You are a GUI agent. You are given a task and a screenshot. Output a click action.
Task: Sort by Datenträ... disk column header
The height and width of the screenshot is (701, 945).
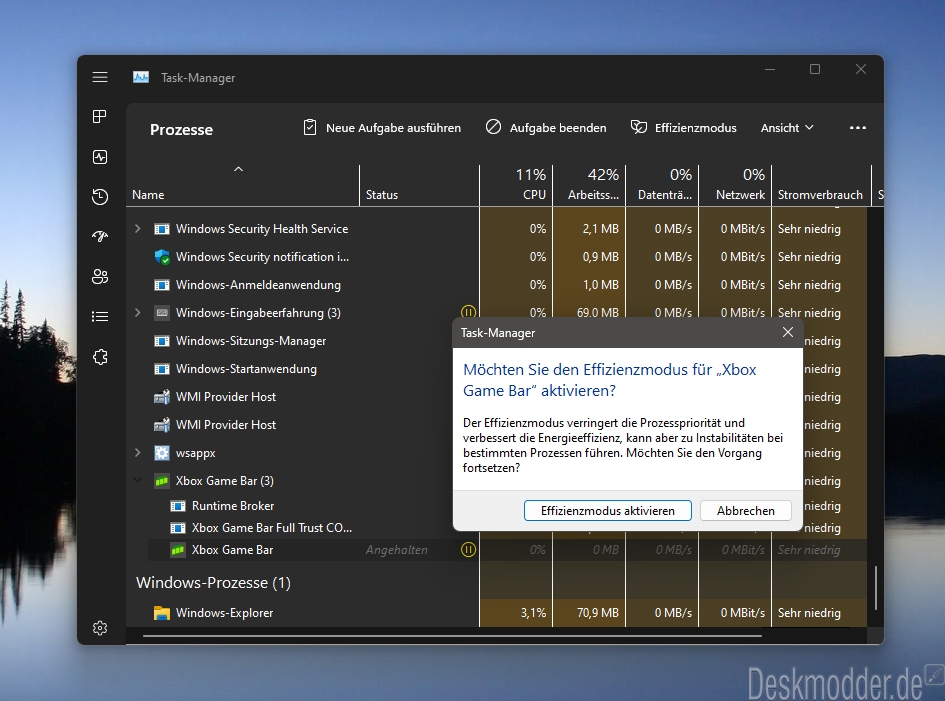coord(662,186)
